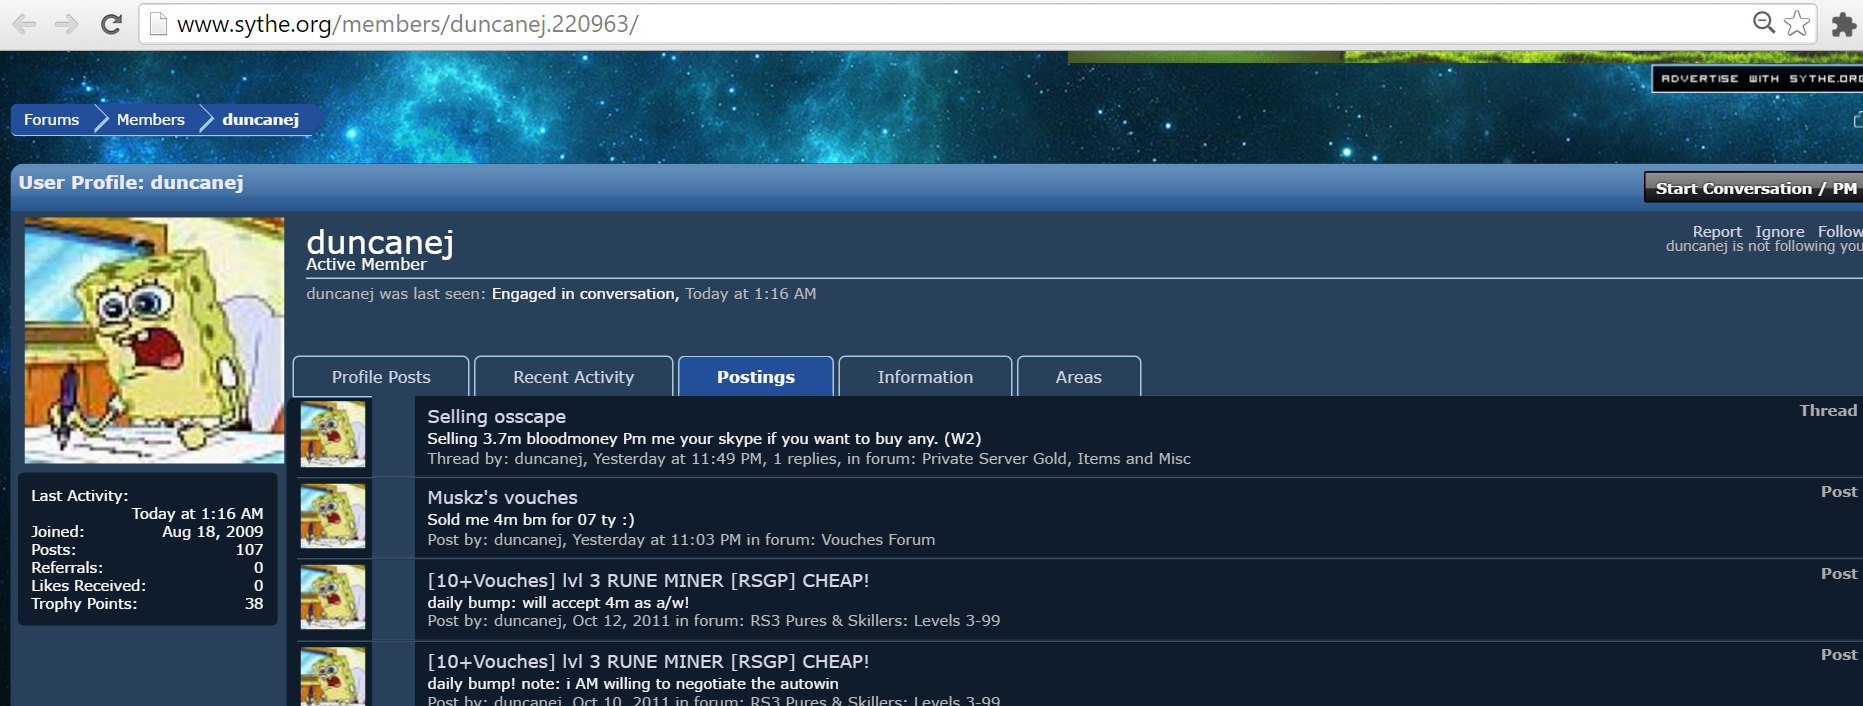Open the extensions puzzle-piece icon

click(x=1843, y=24)
